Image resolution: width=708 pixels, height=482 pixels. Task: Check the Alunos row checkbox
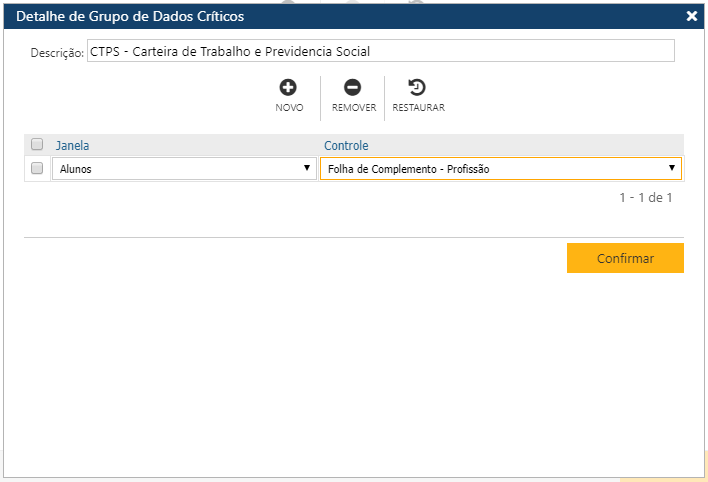click(37, 168)
